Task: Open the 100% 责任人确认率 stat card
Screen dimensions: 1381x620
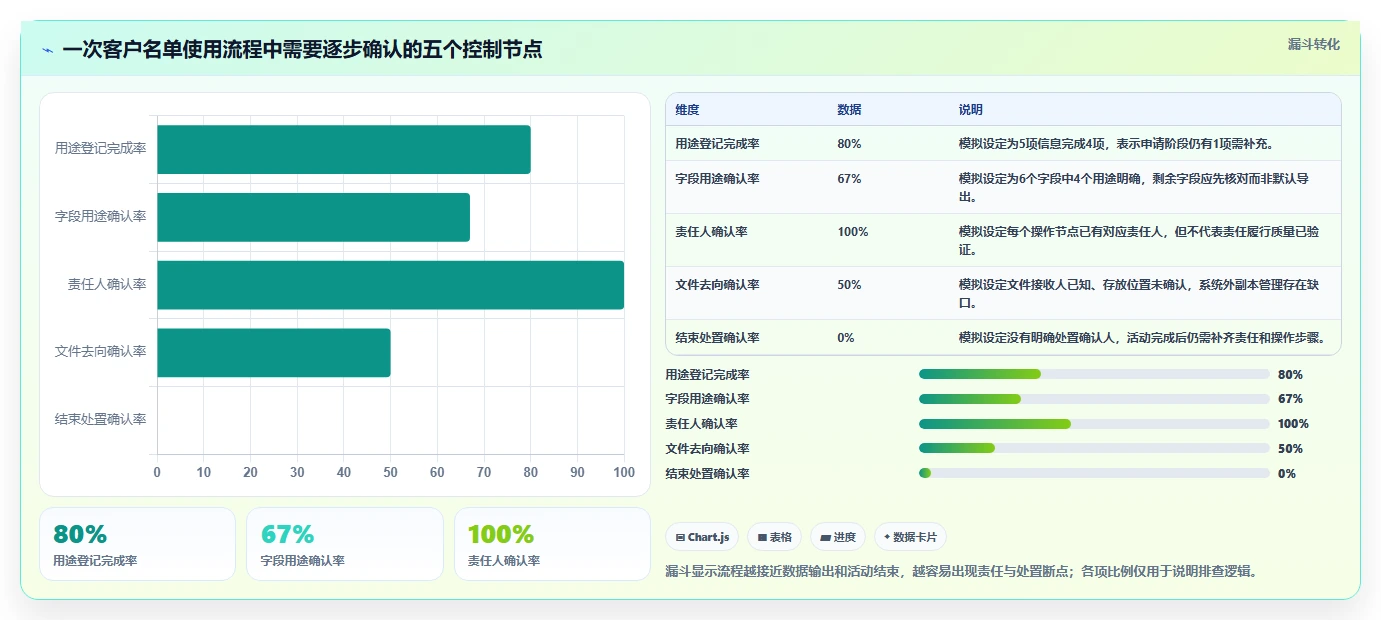Action: [x=552, y=544]
